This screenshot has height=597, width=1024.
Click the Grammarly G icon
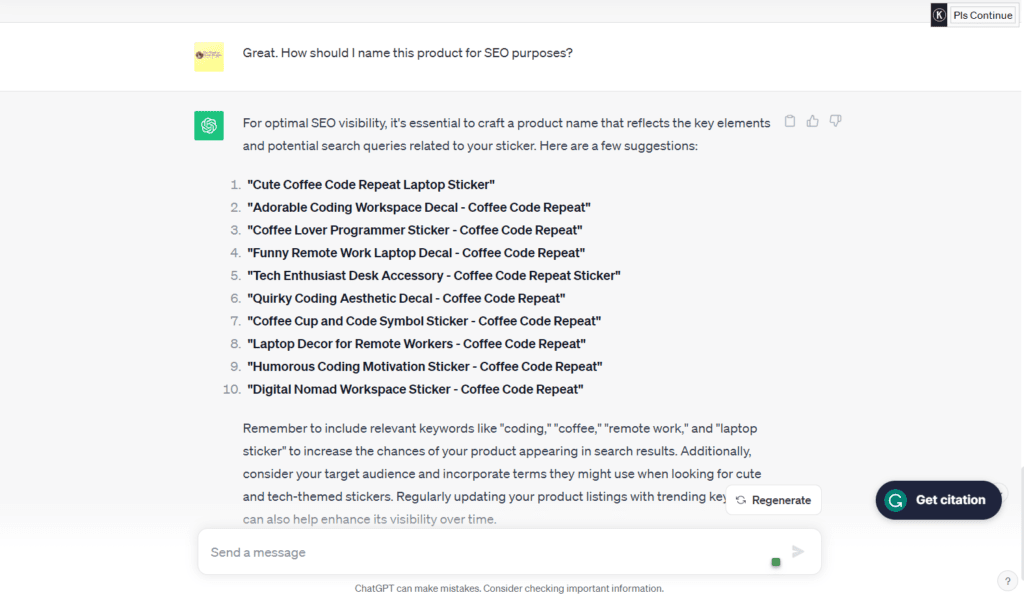896,500
